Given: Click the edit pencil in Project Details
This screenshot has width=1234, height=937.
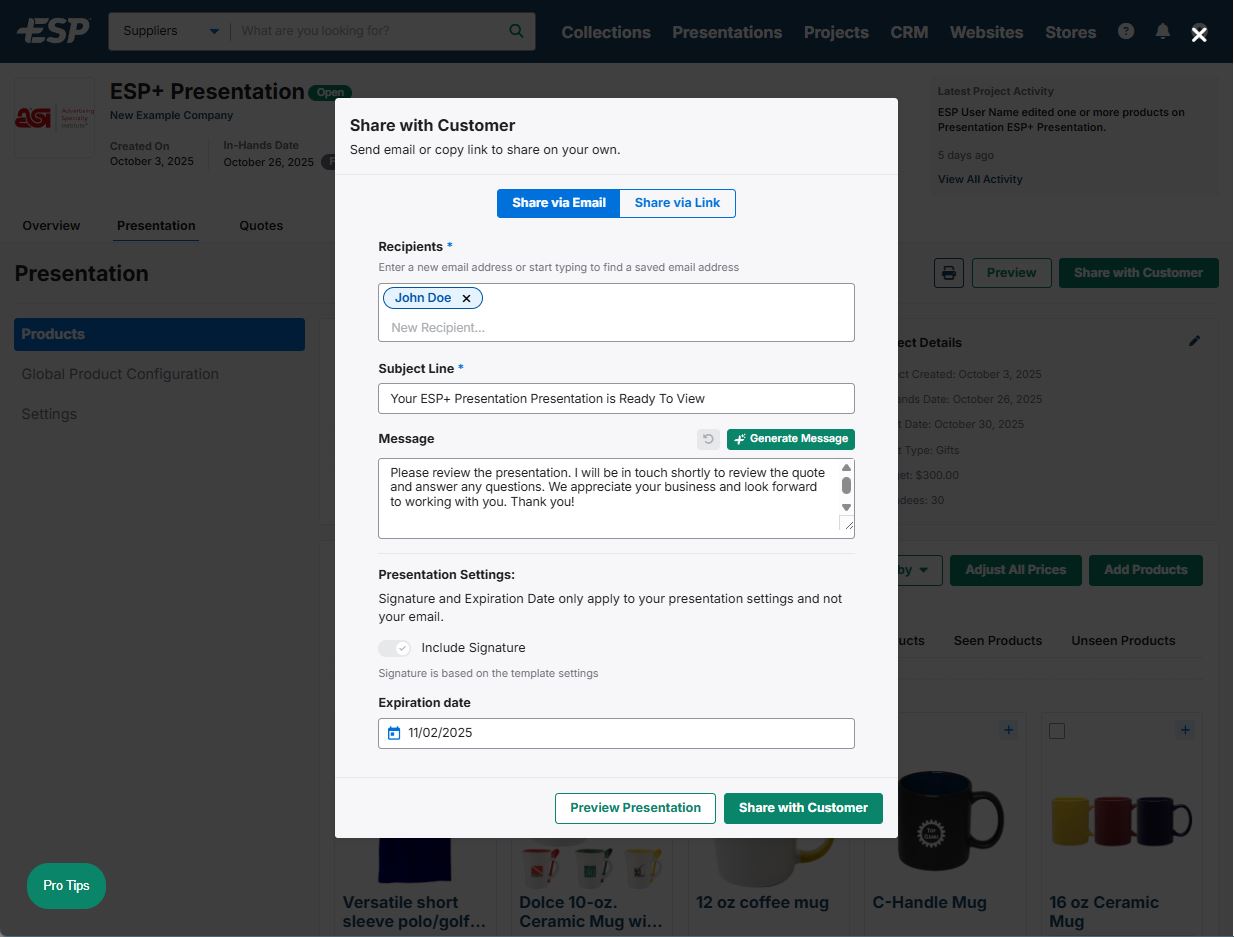Looking at the screenshot, I should pyautogui.click(x=1194, y=341).
